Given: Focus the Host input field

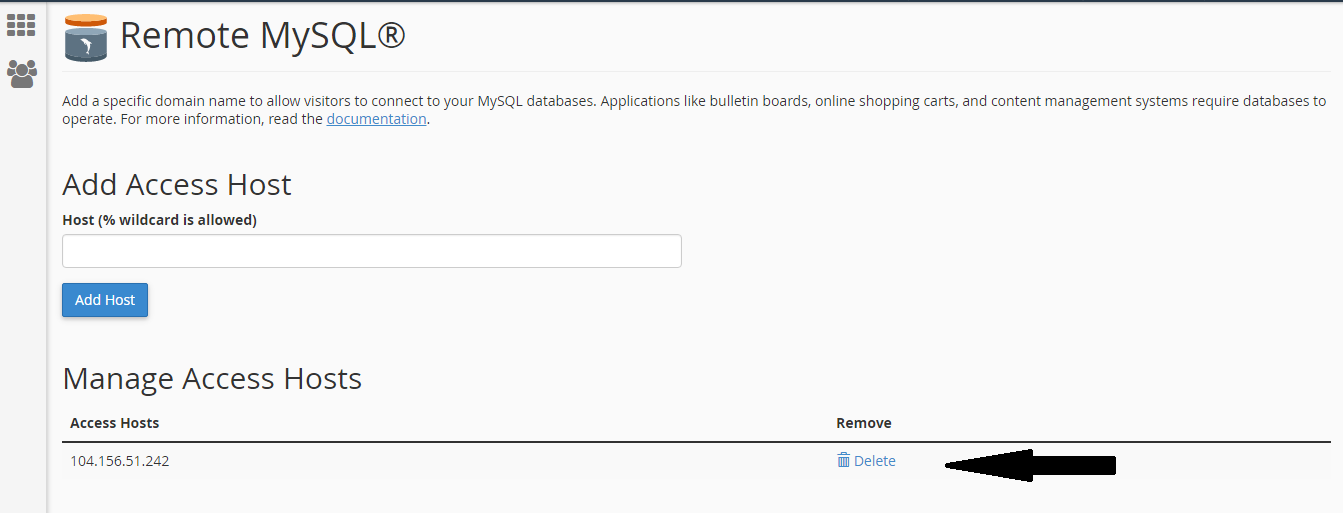Looking at the screenshot, I should [371, 251].
